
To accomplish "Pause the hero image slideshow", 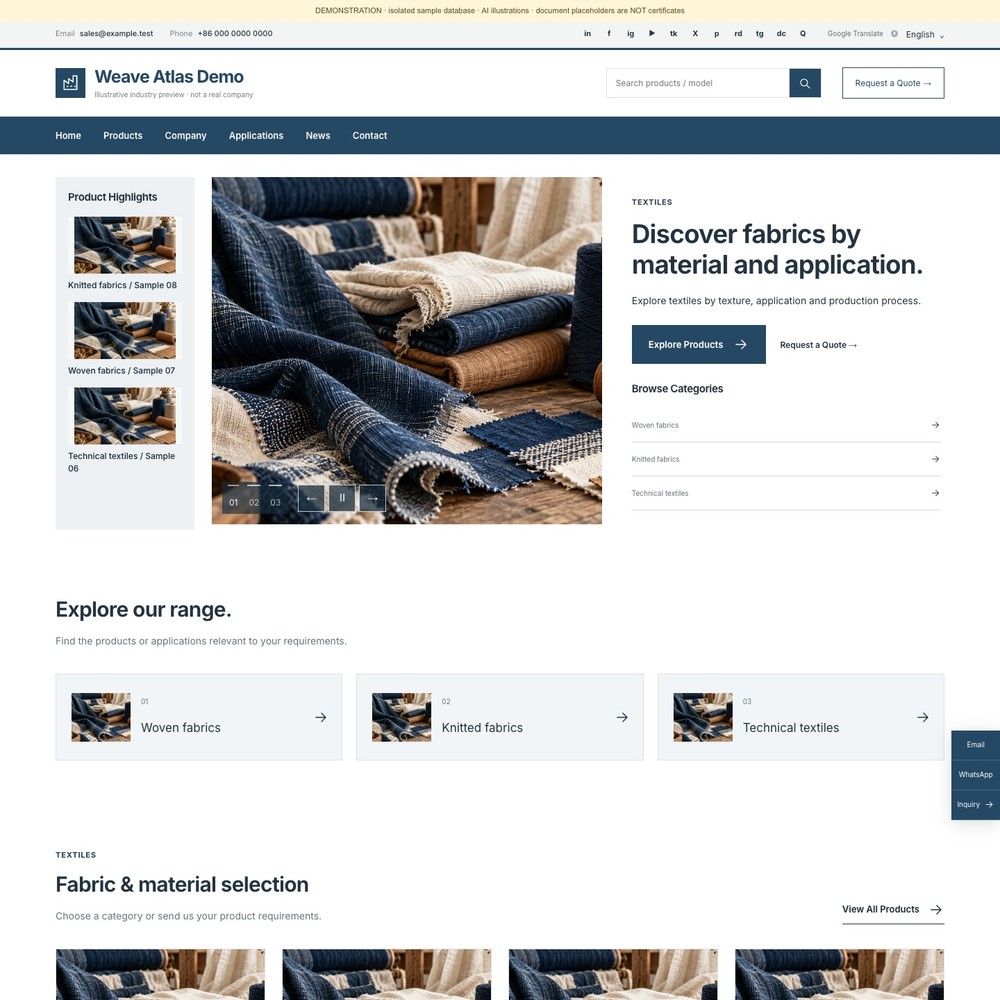I will (342, 498).
